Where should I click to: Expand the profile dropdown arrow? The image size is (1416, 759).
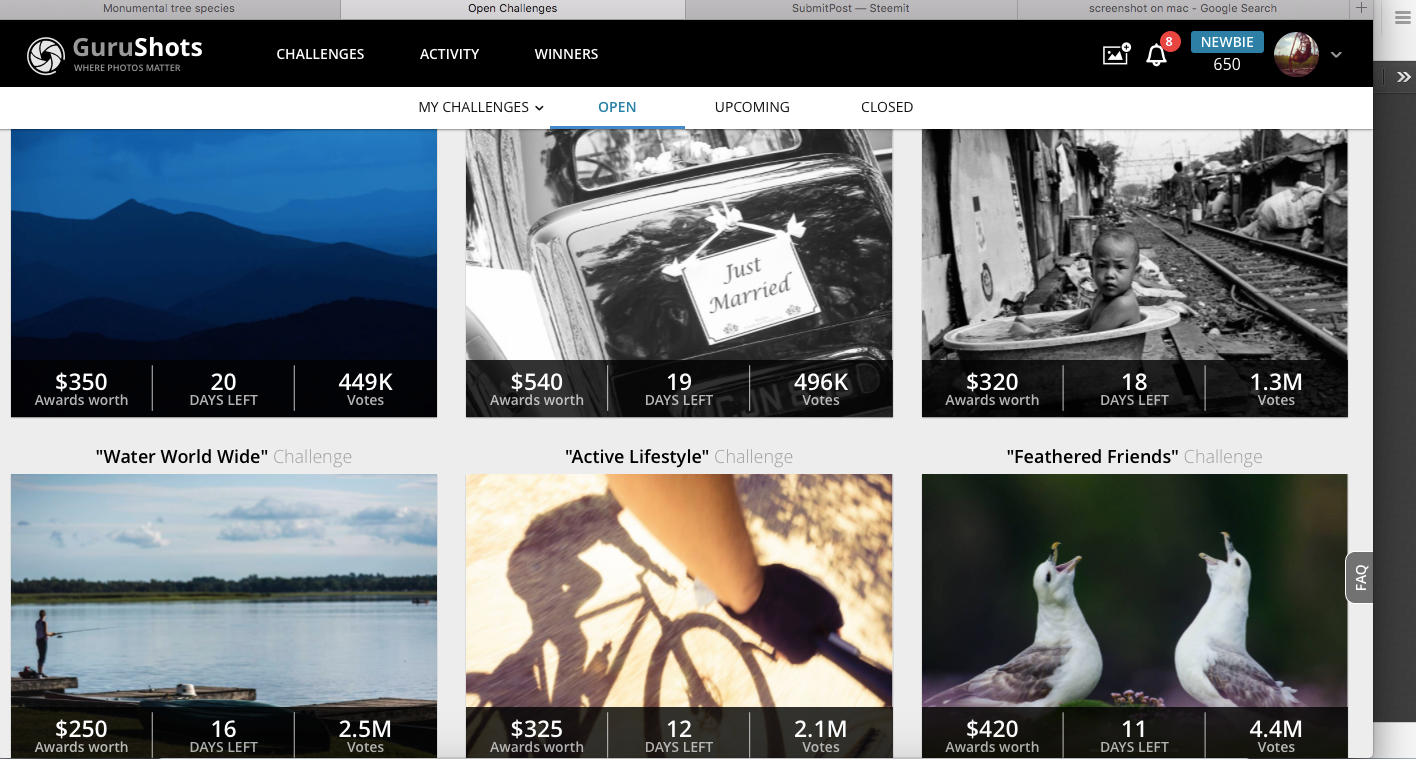1336,55
